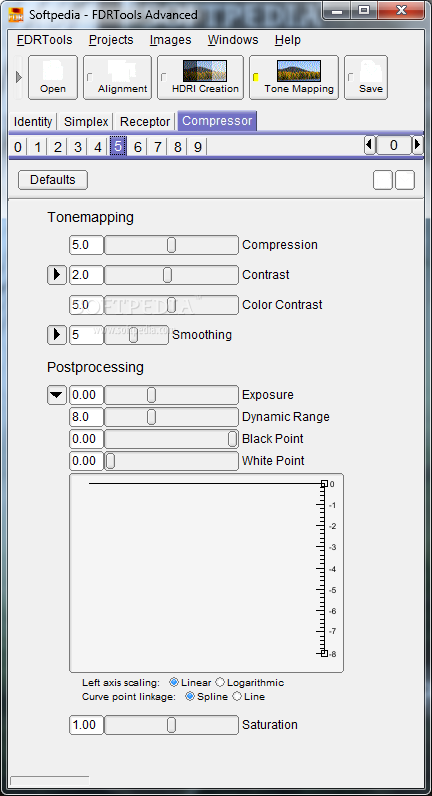Click the FDRTools application icon in the title bar

(x=16, y=15)
